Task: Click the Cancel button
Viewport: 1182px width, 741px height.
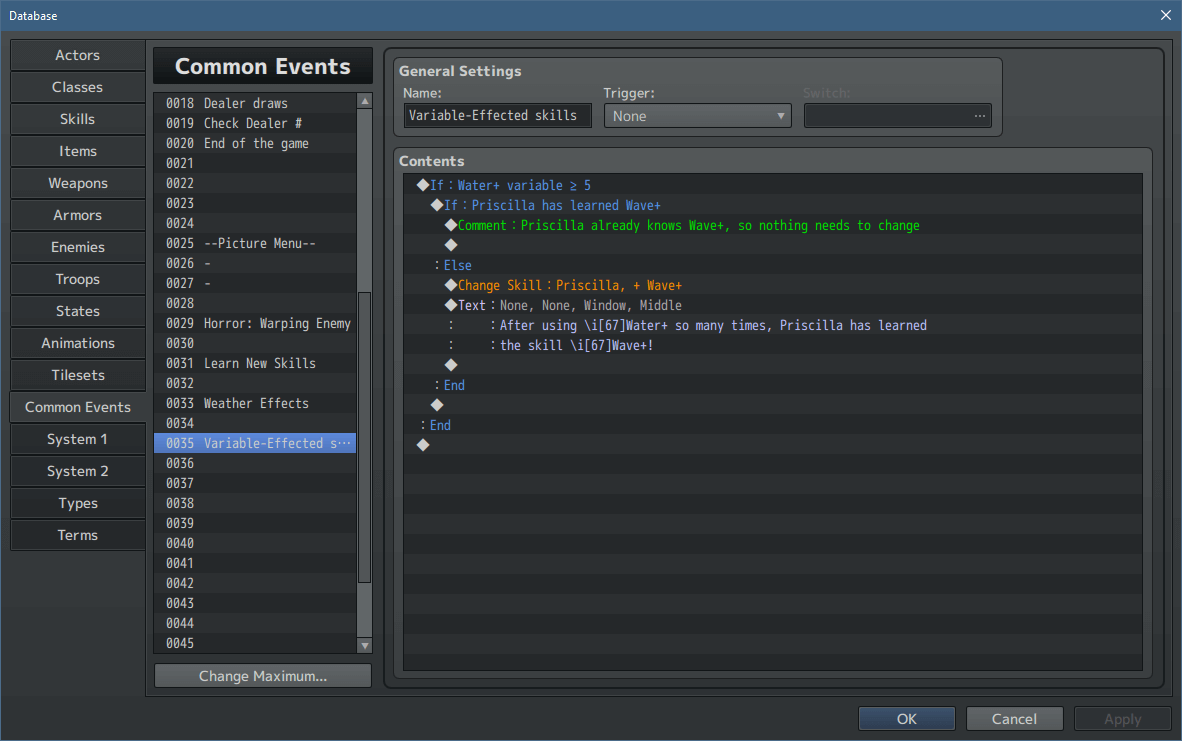Action: 1015,719
